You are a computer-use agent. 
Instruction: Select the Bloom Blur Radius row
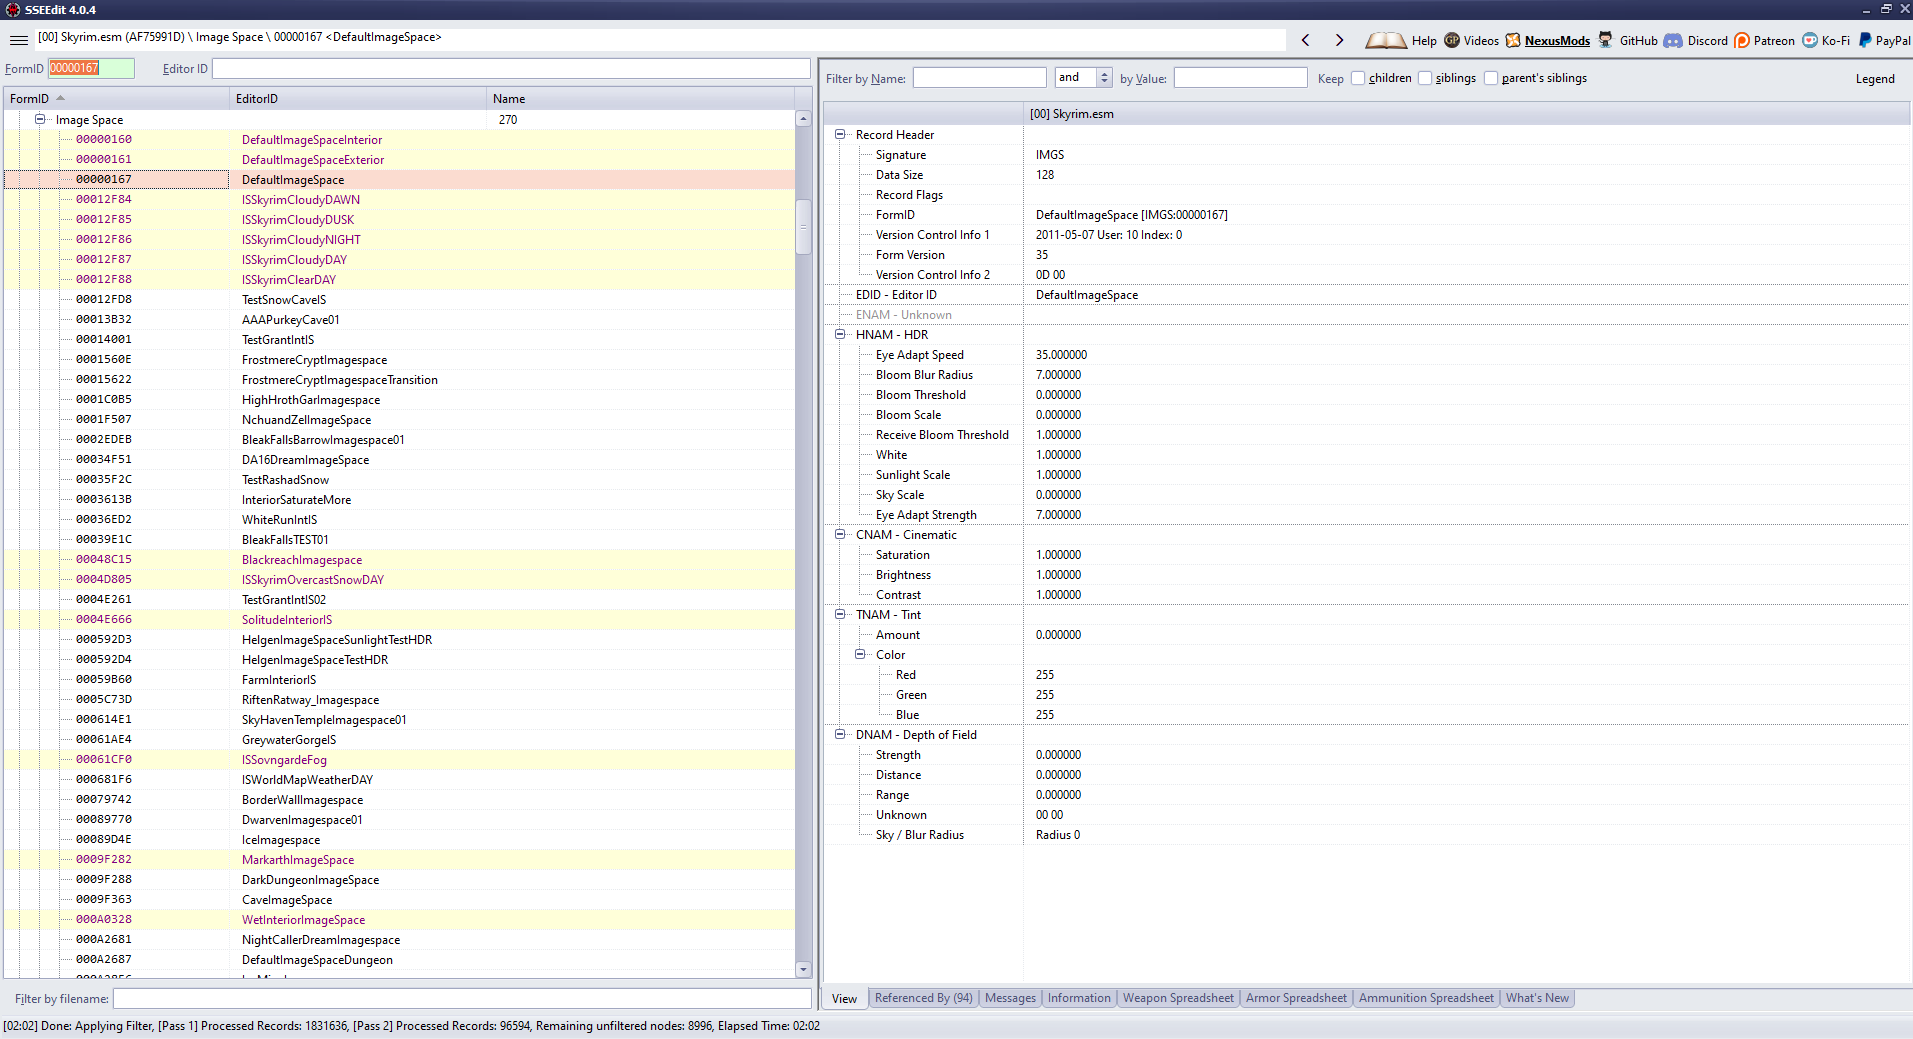(1368, 374)
